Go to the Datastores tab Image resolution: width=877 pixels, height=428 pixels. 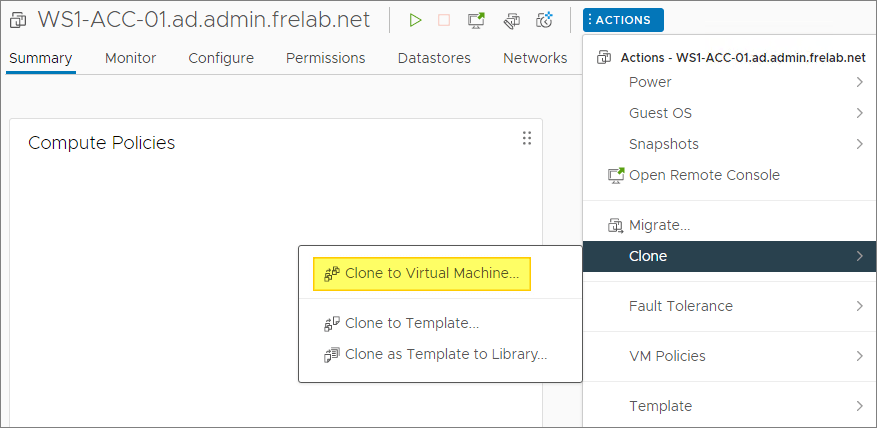[x=434, y=58]
